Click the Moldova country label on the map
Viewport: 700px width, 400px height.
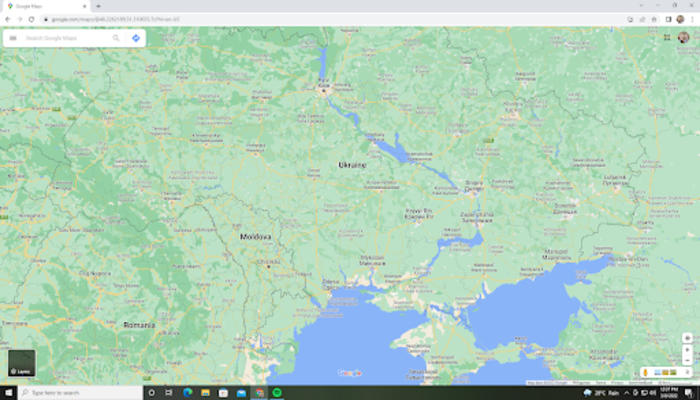(x=255, y=237)
